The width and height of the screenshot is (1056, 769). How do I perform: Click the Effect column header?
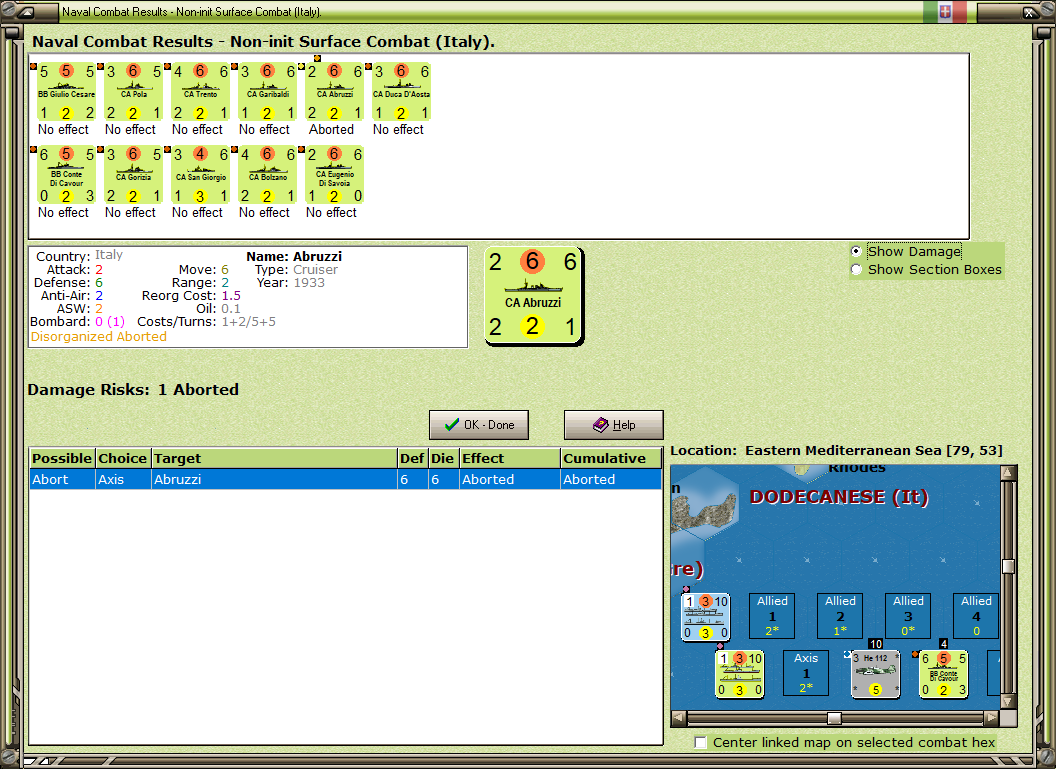click(510, 459)
